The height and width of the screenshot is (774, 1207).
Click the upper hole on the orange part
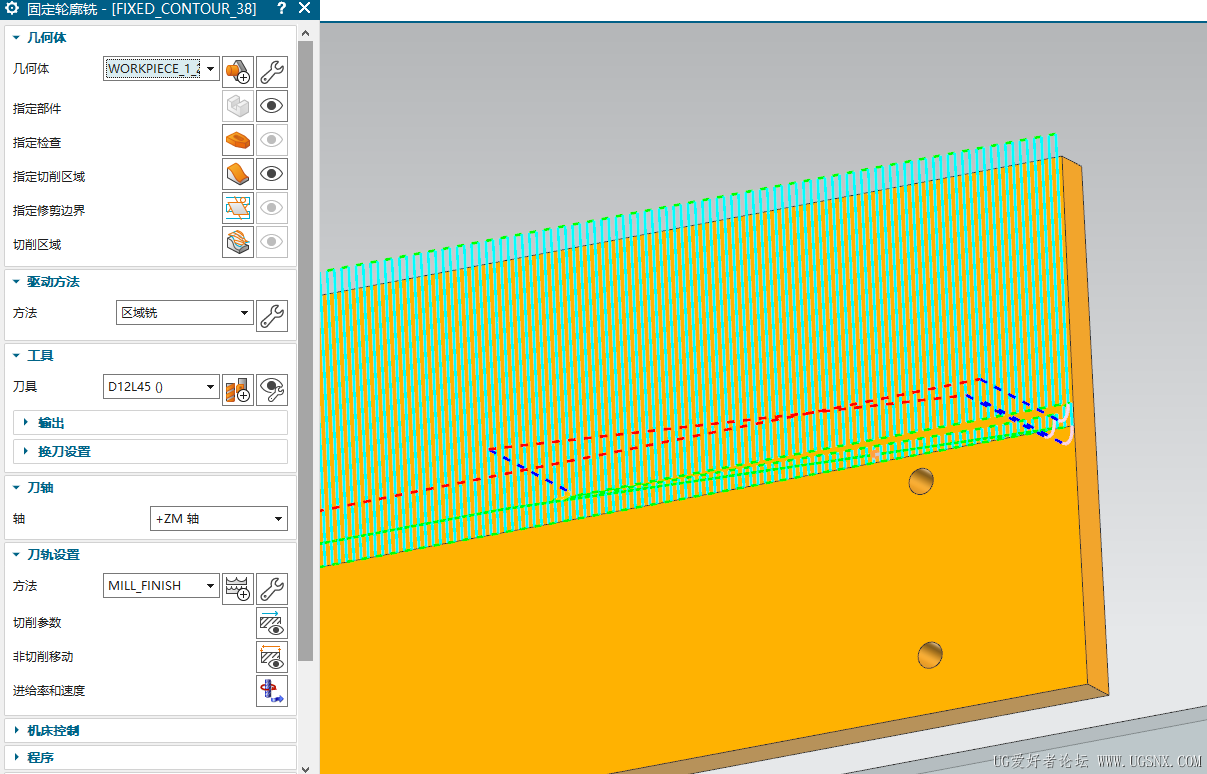(922, 482)
